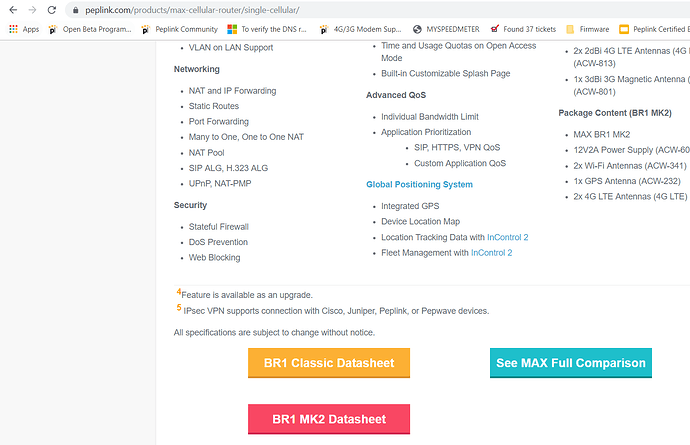Click the NAT Pool list item
Screen dimensions: 690x445
point(206,153)
